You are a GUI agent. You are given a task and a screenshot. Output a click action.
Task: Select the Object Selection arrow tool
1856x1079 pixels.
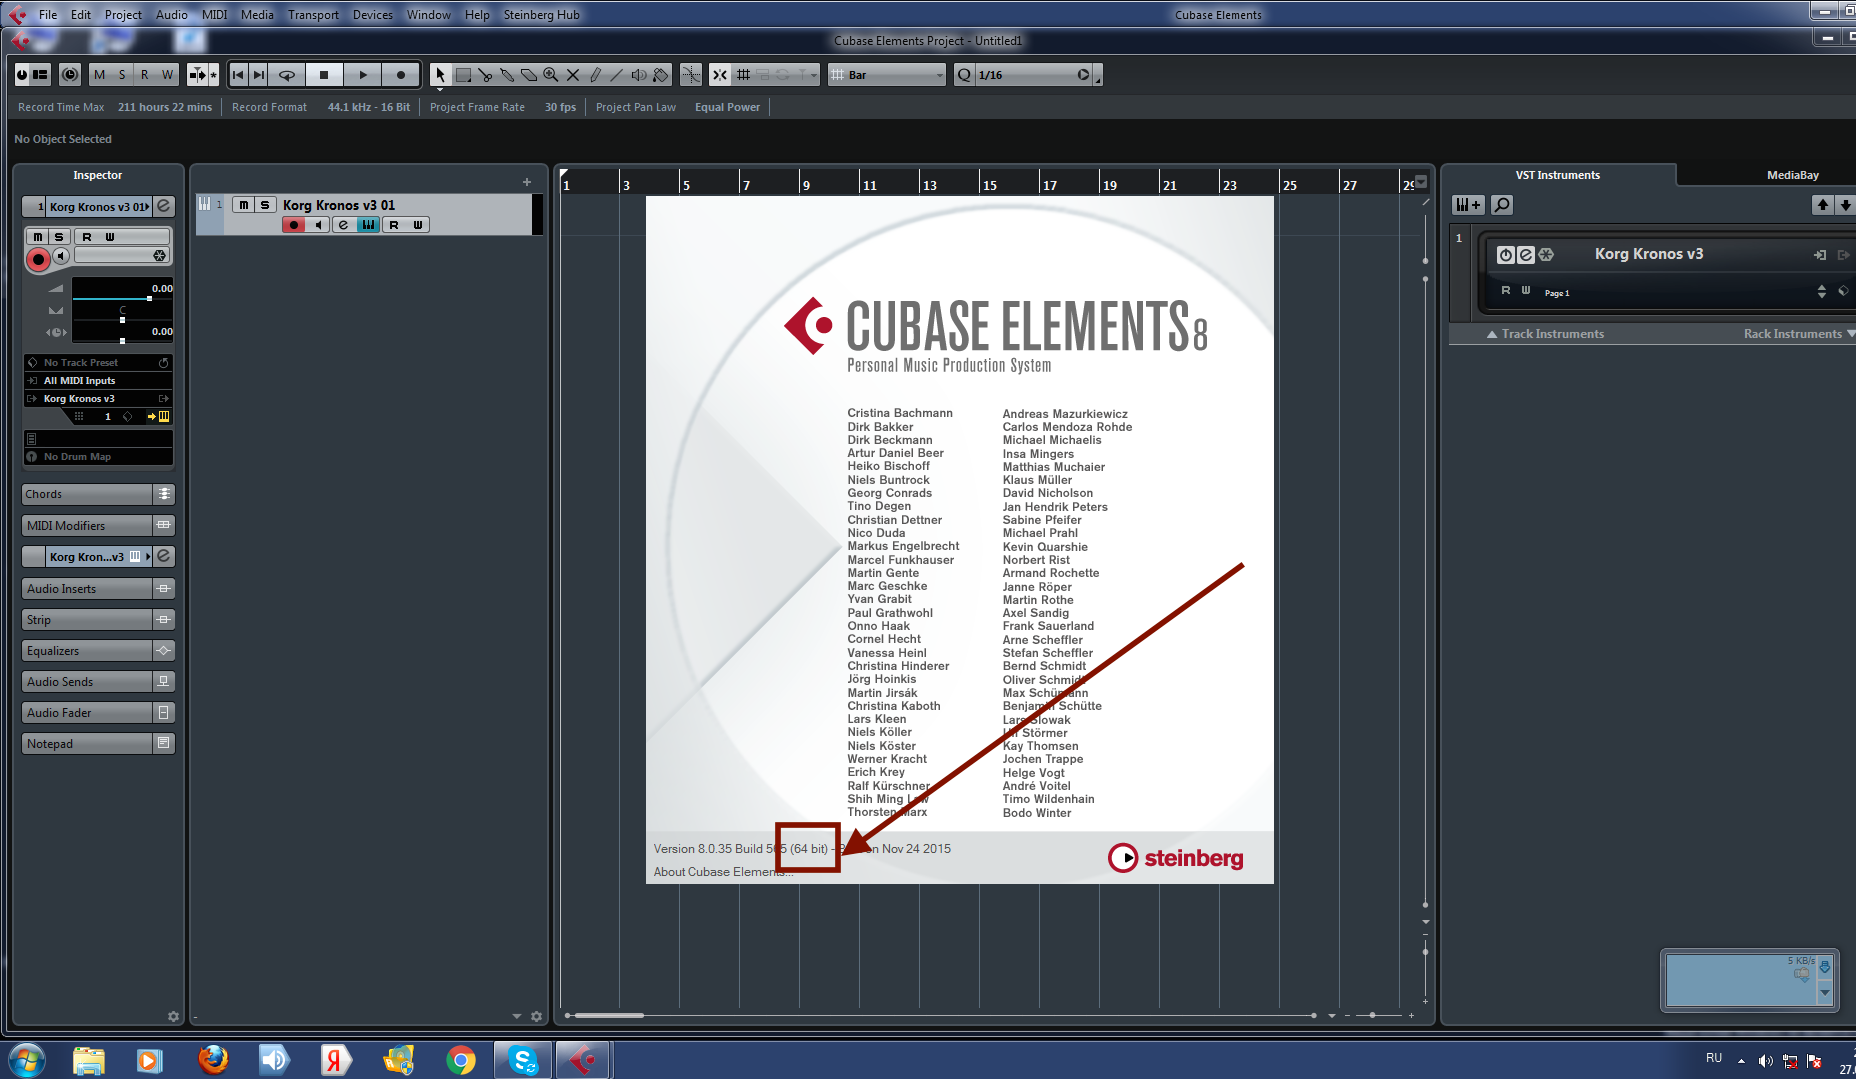440,75
